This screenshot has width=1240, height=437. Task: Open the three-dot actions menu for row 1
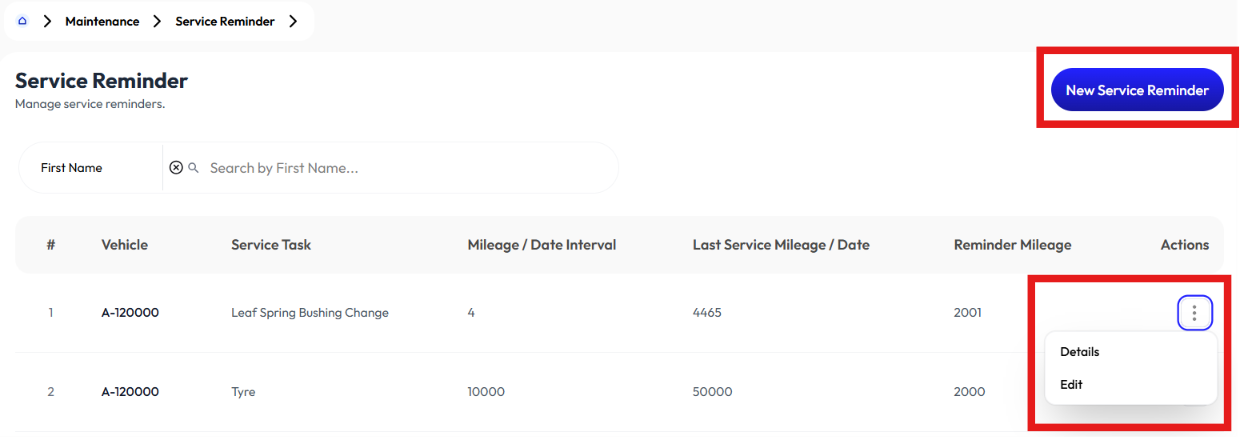pyautogui.click(x=1194, y=313)
